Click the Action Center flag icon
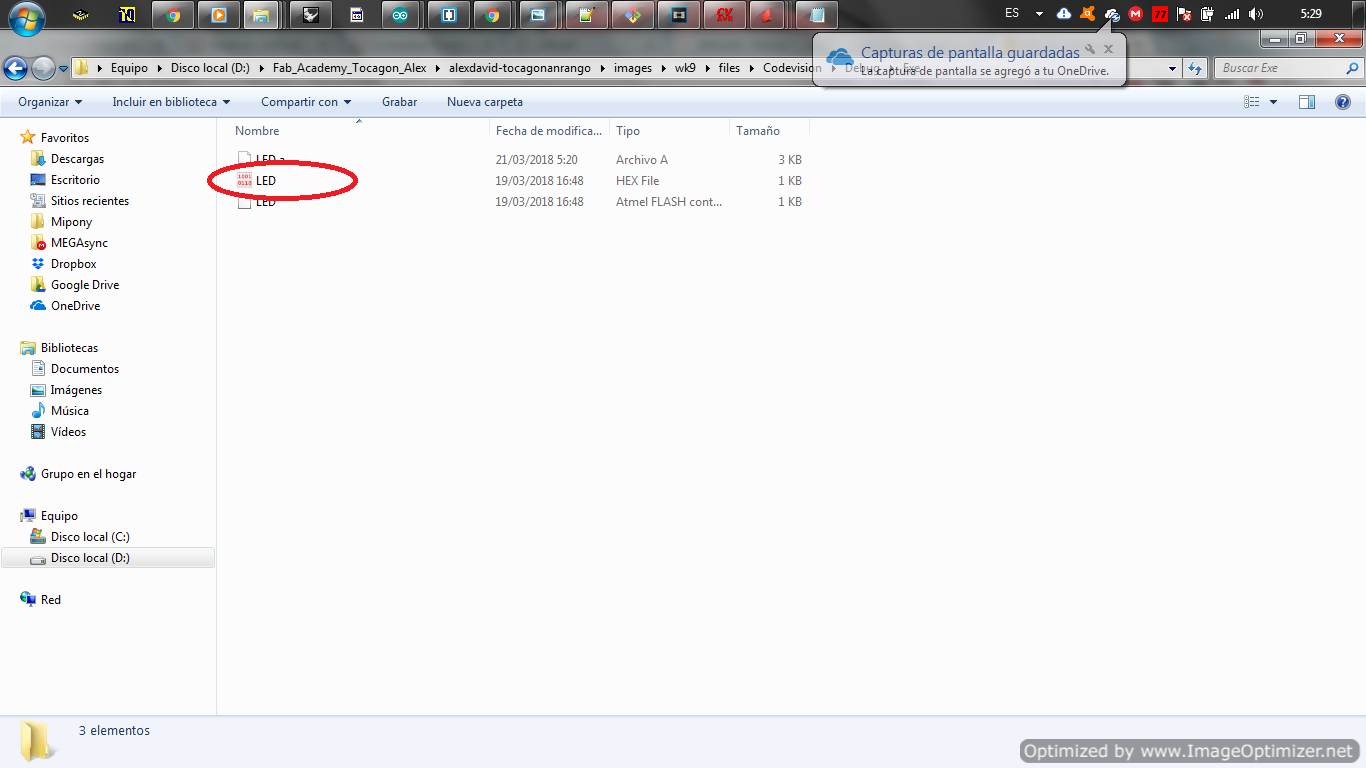Image resolution: width=1366 pixels, height=768 pixels. pyautogui.click(x=1184, y=14)
